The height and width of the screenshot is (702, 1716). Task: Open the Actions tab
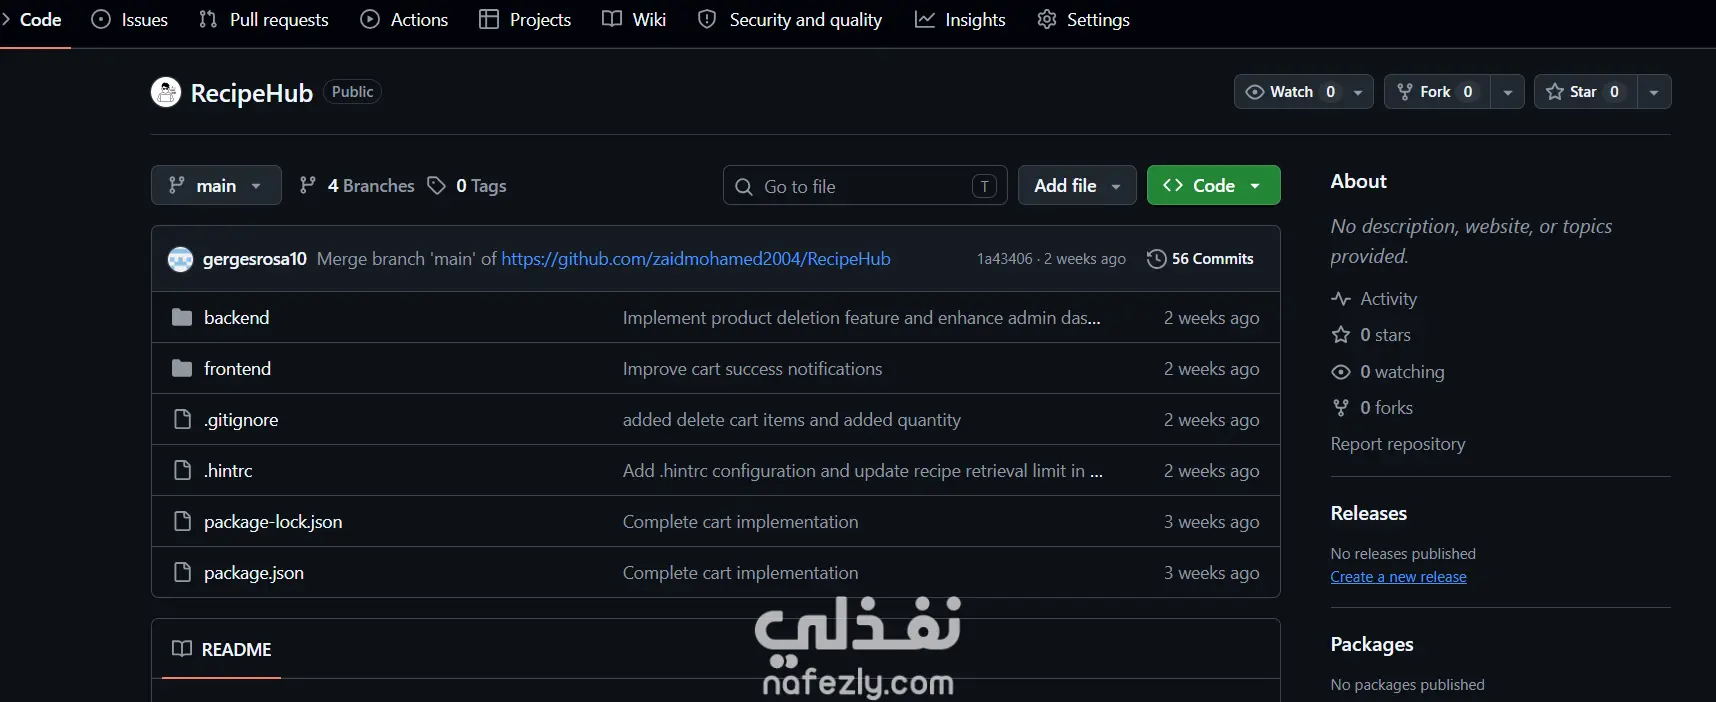click(x=404, y=20)
